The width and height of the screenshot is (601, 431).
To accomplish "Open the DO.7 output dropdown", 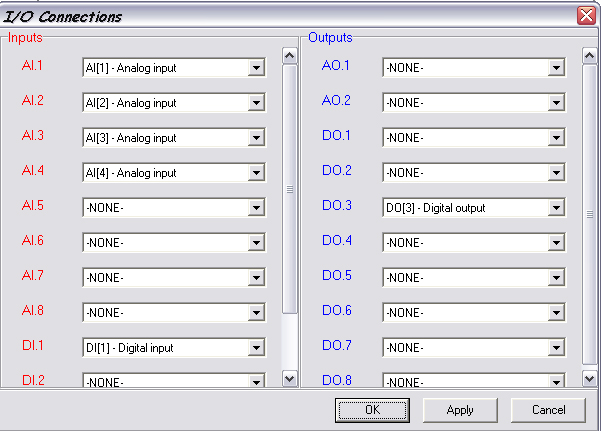I will 474,348.
